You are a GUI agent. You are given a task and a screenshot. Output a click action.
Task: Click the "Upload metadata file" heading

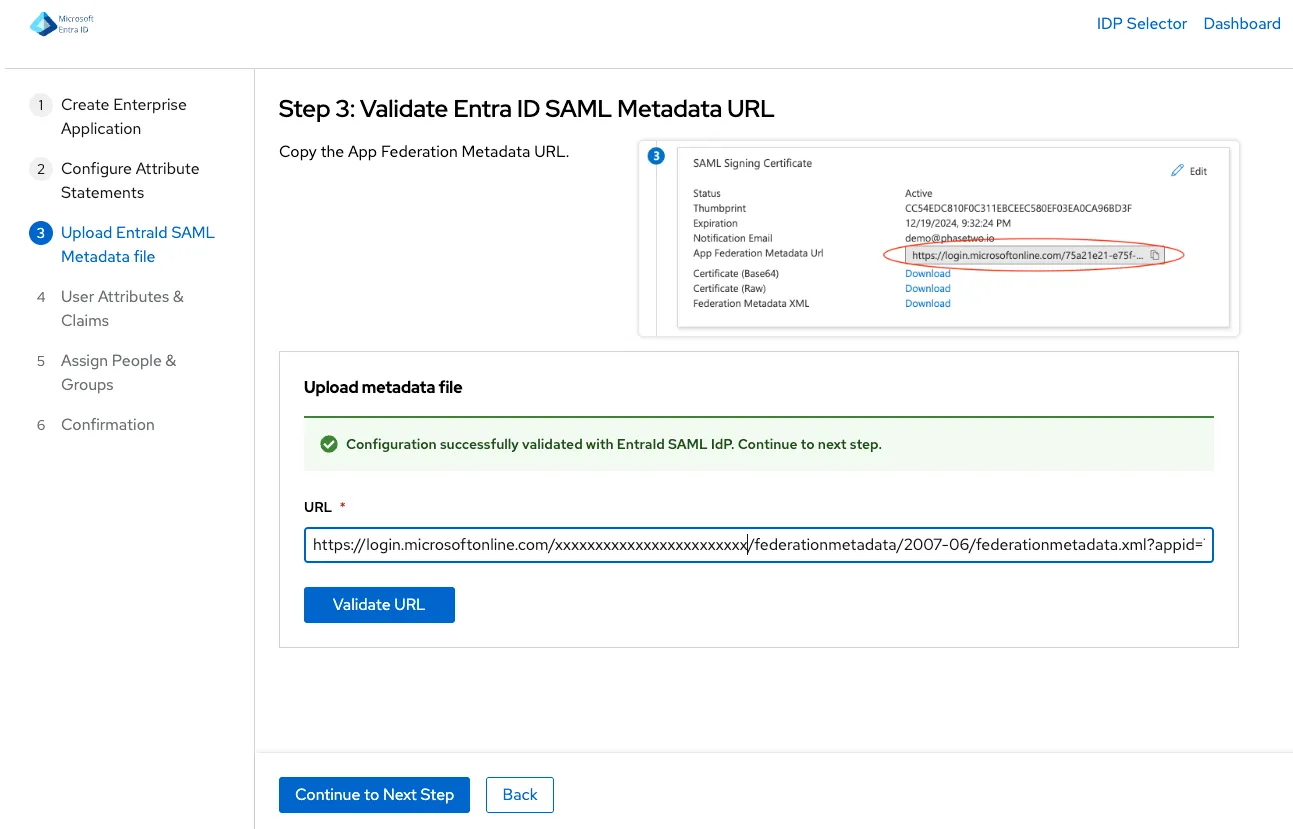[x=383, y=387]
